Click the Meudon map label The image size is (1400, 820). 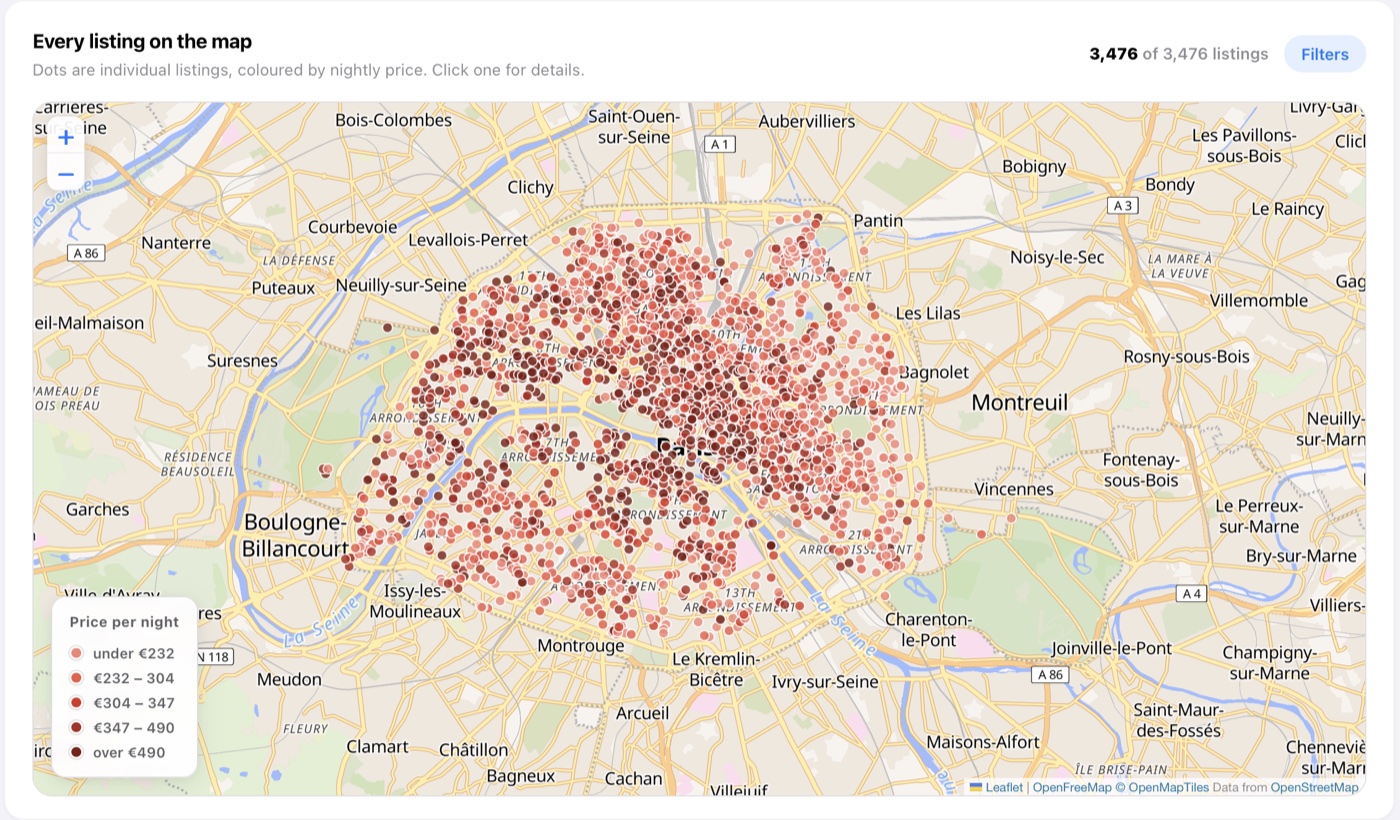click(289, 679)
